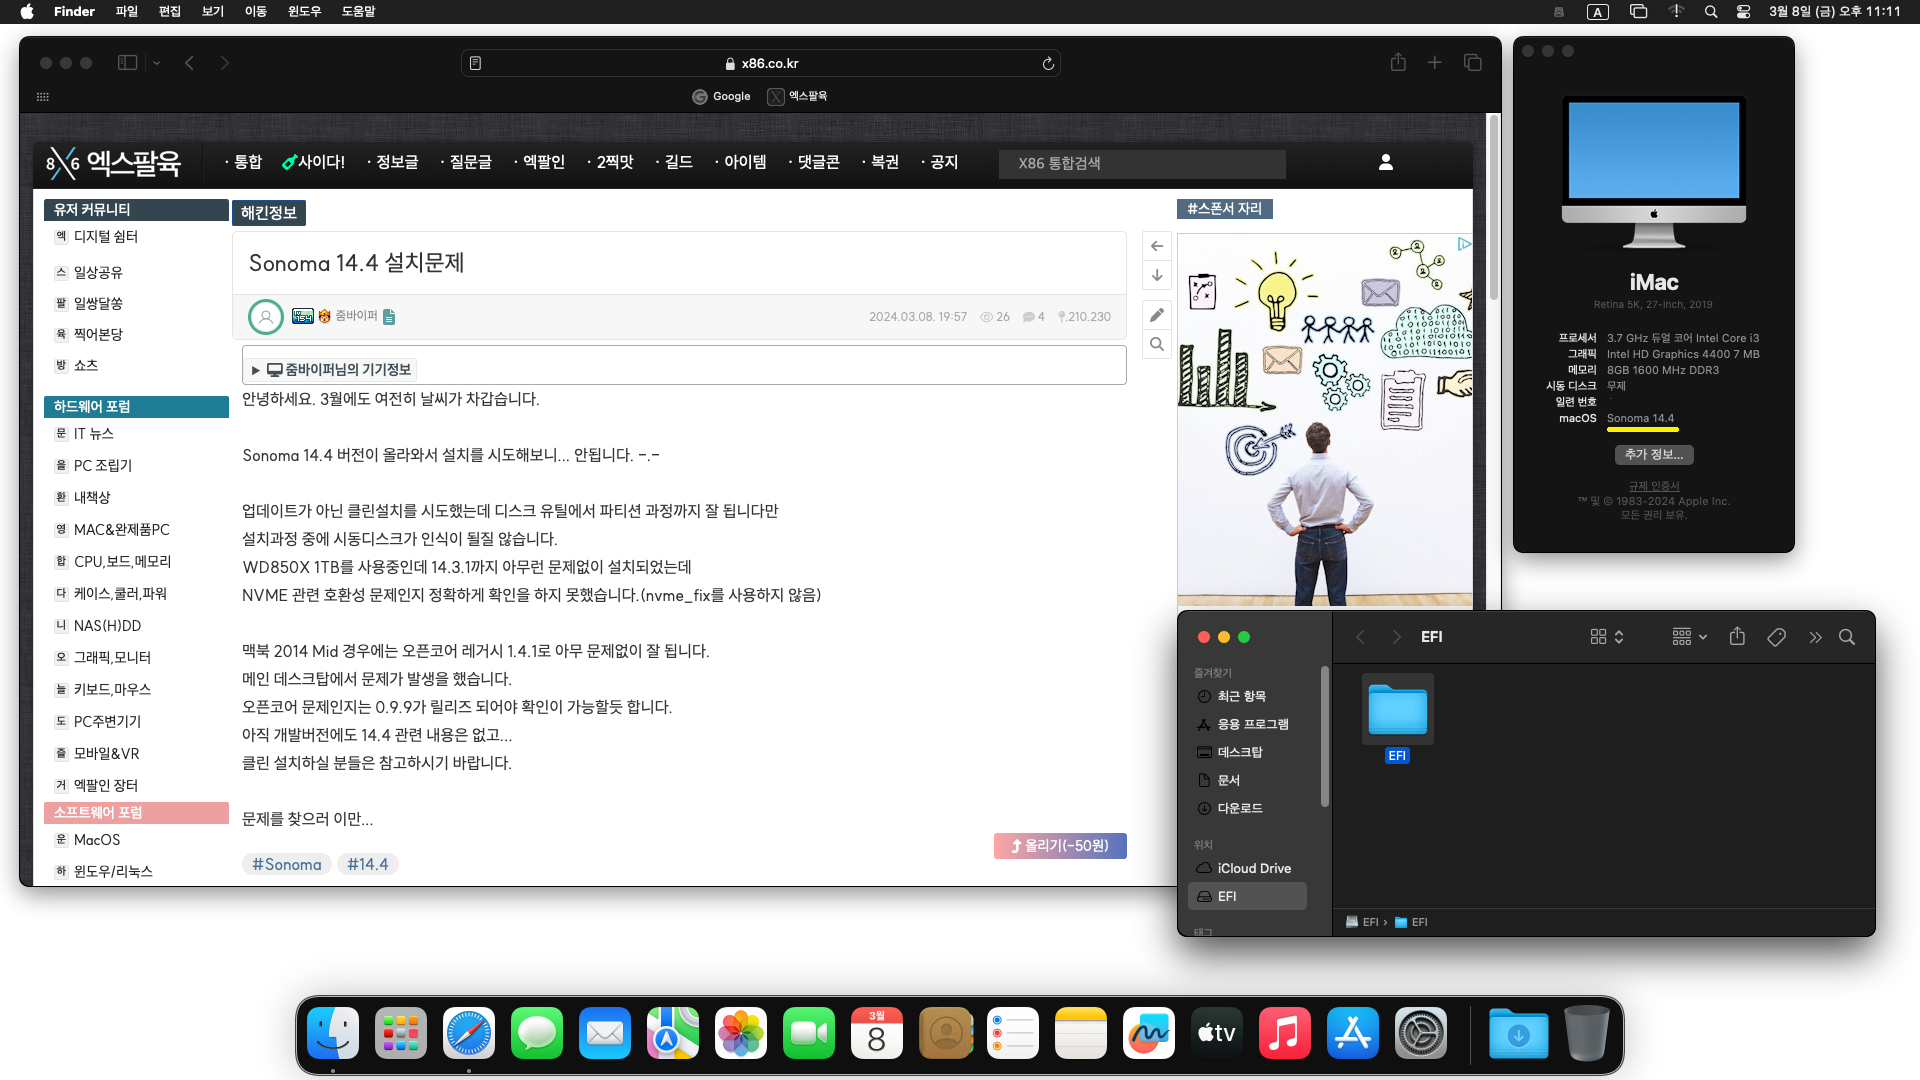
Task: Select the EFI volume in Finder sidebar
Action: click(1247, 896)
